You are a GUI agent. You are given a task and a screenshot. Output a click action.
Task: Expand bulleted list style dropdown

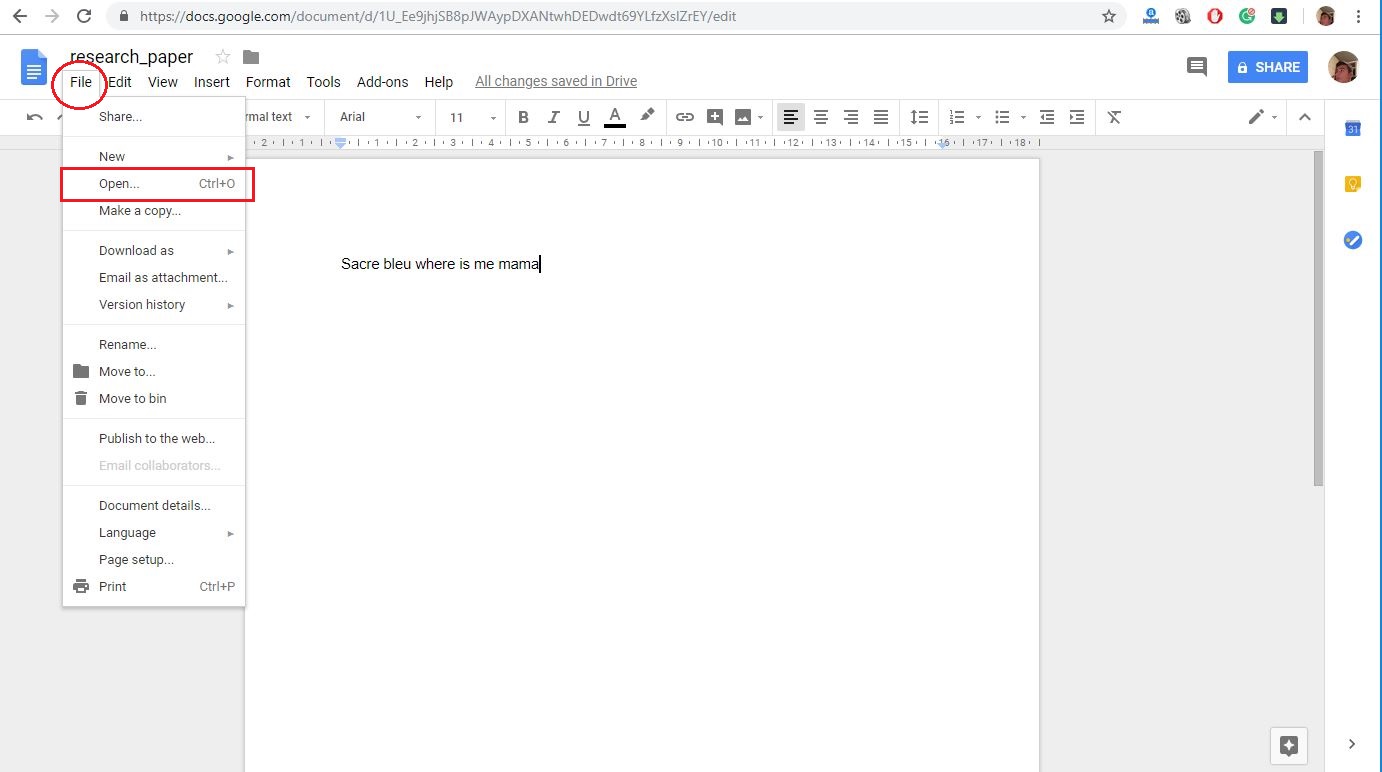(1024, 117)
